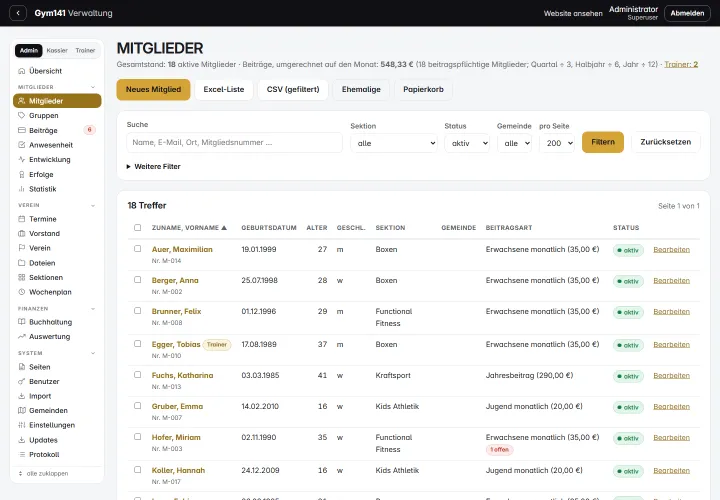Click the Gemeinden map icon
This screenshot has height=500, width=720.
tap(21, 410)
